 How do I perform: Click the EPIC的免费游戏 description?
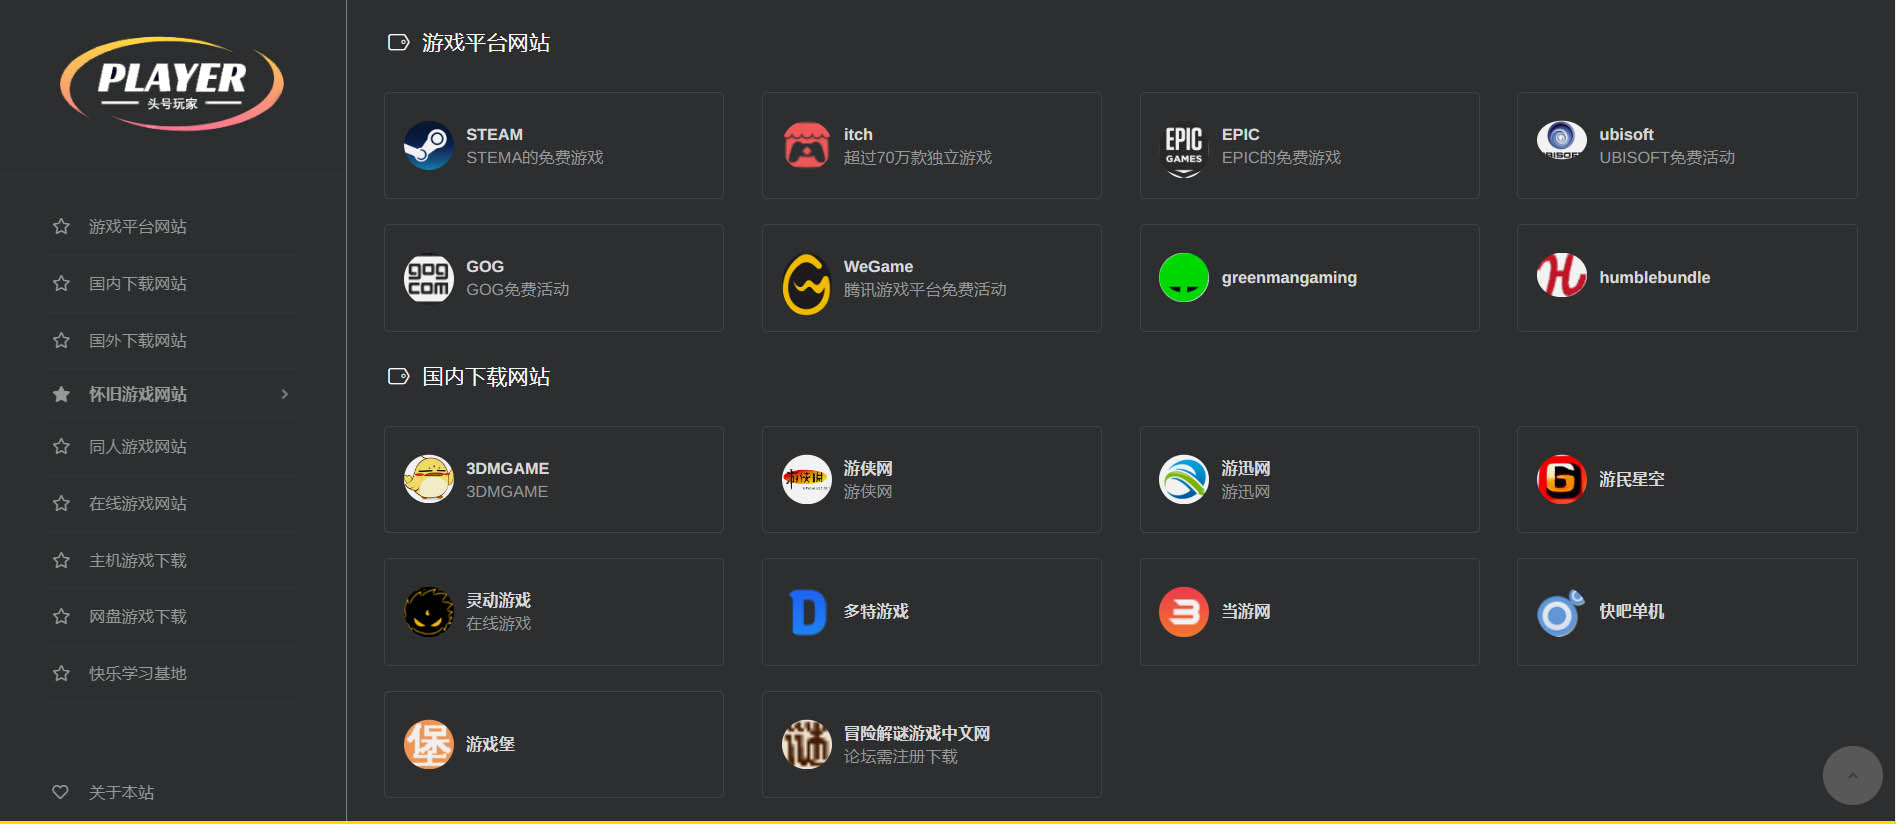click(1281, 157)
